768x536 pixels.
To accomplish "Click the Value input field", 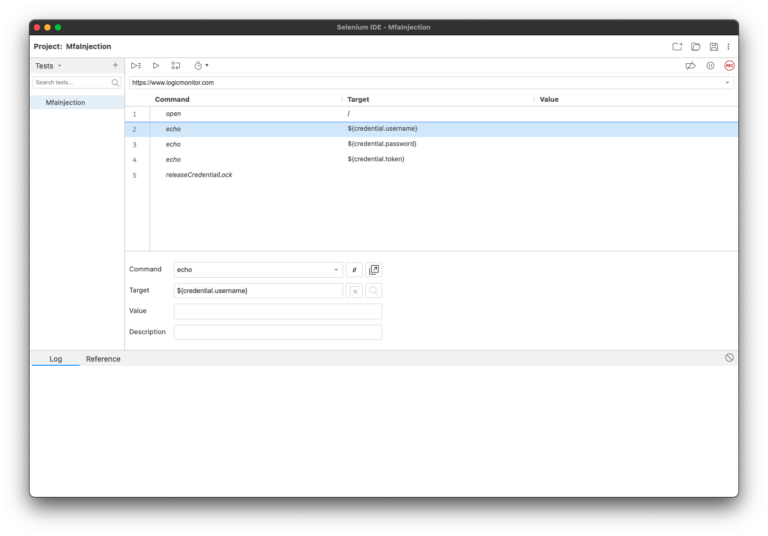I will [x=278, y=311].
